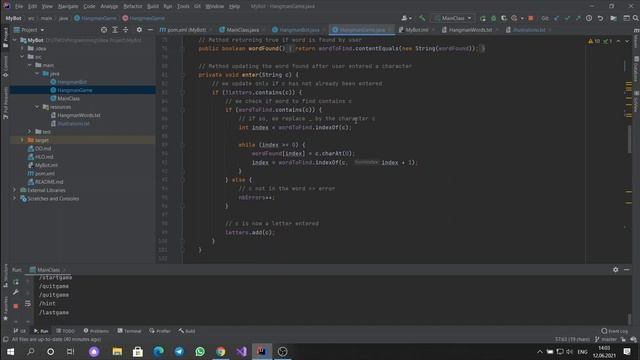Image resolution: width=640 pixels, height=360 pixels.
Task: Expand External Libraries node
Action: [x=15, y=190]
